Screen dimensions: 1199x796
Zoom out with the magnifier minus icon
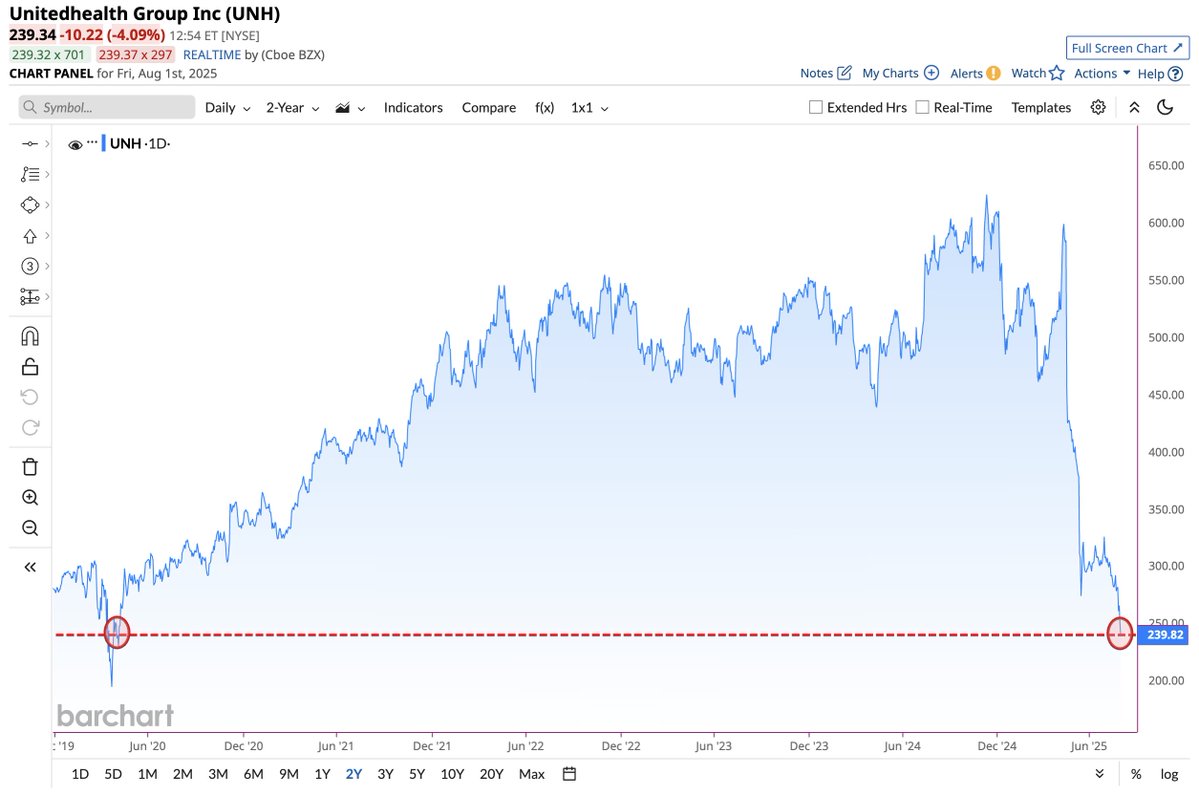[30, 528]
